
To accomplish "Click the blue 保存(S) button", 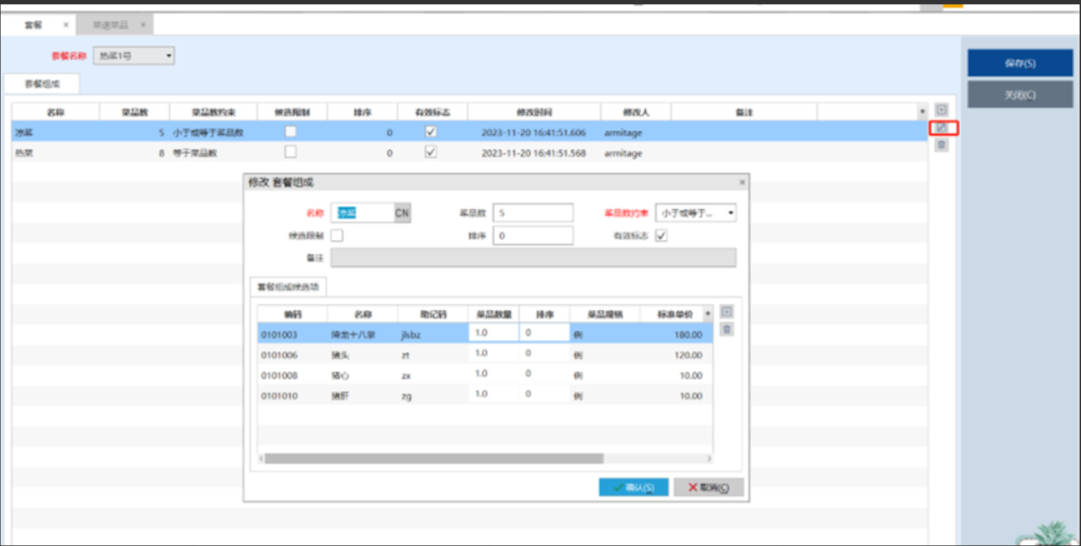I will 1019,63.
